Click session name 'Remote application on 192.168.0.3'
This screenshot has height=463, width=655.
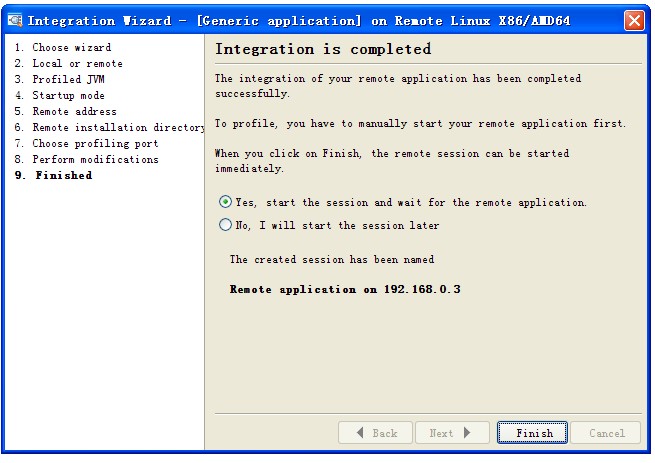(x=345, y=289)
